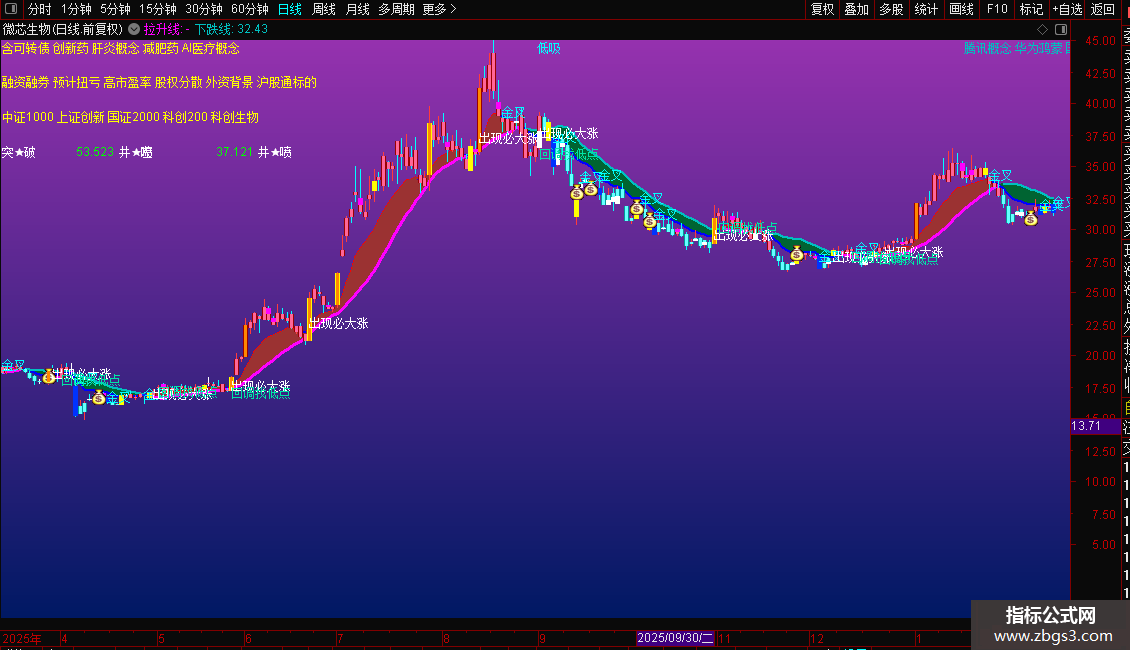Click the 融资融券 tag

click(x=25, y=82)
